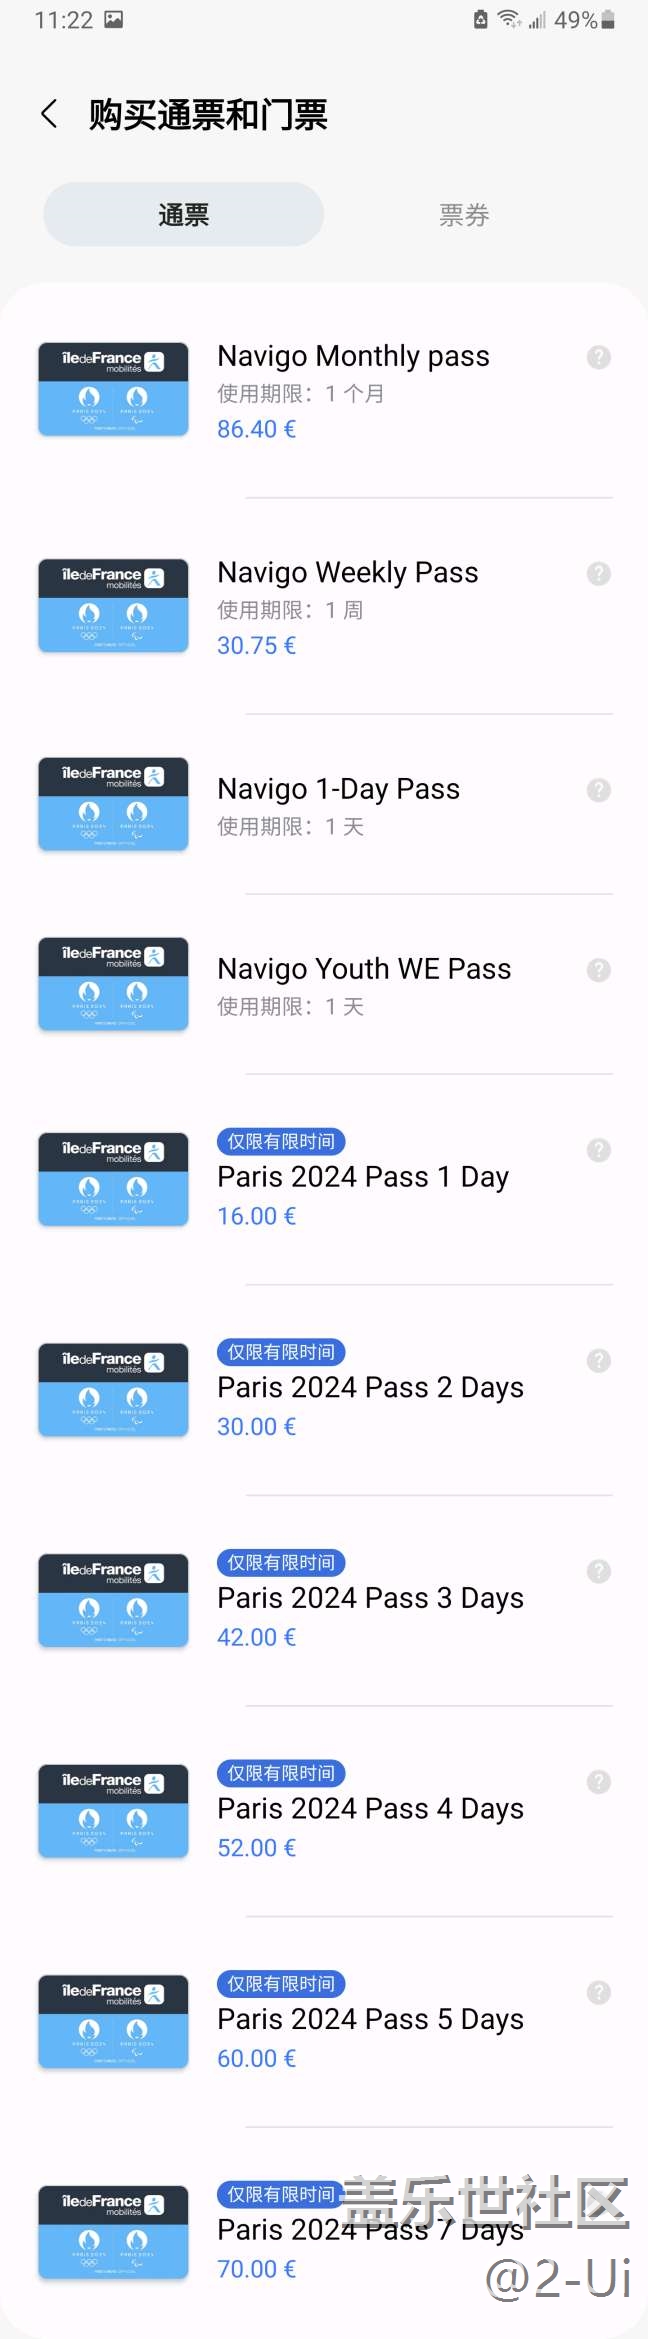
Task: Switch to the 通票 tab
Action: (x=183, y=215)
